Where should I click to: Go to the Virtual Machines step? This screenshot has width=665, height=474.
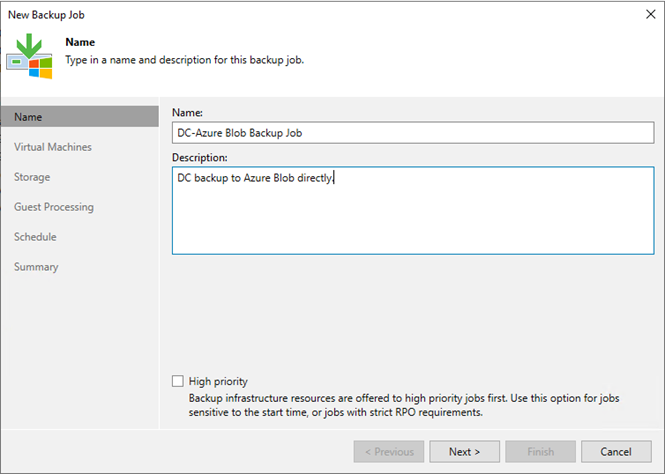tap(53, 147)
